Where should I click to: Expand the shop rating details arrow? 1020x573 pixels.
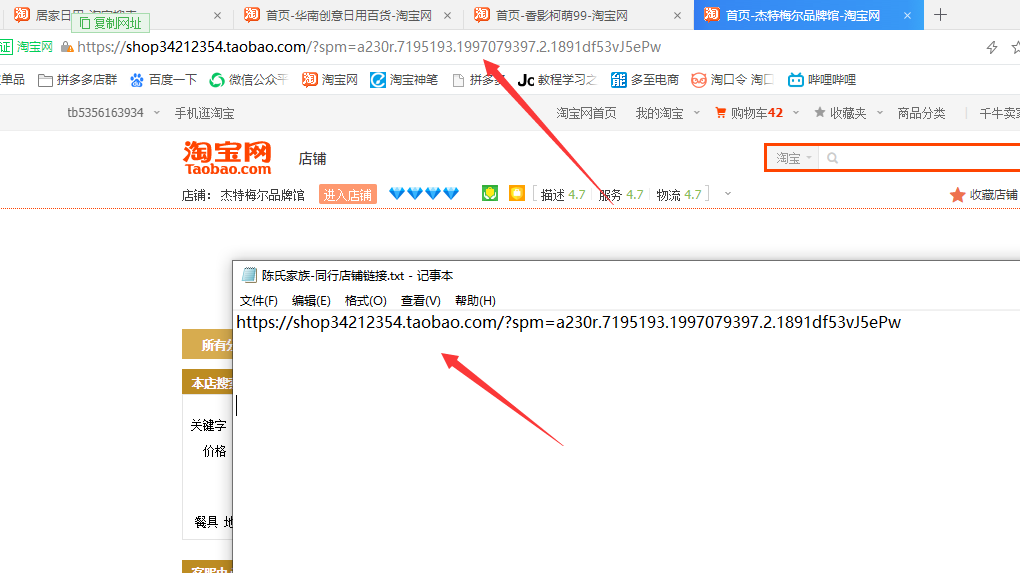(727, 194)
